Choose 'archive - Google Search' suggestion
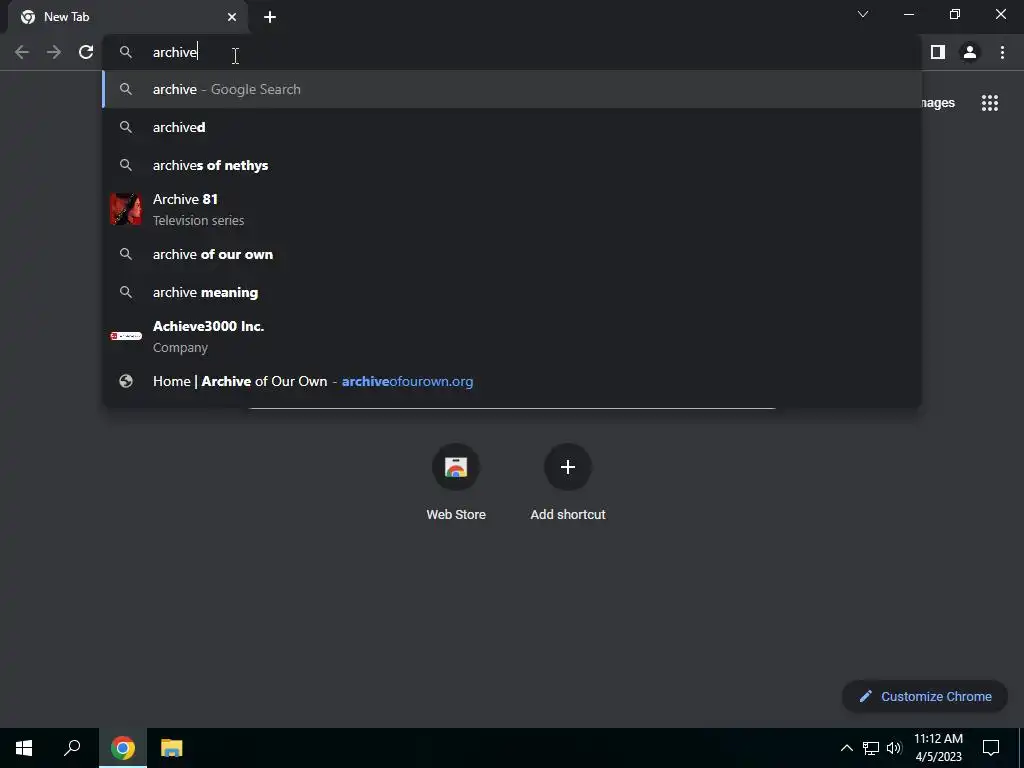This screenshot has width=1024, height=768. [513, 89]
